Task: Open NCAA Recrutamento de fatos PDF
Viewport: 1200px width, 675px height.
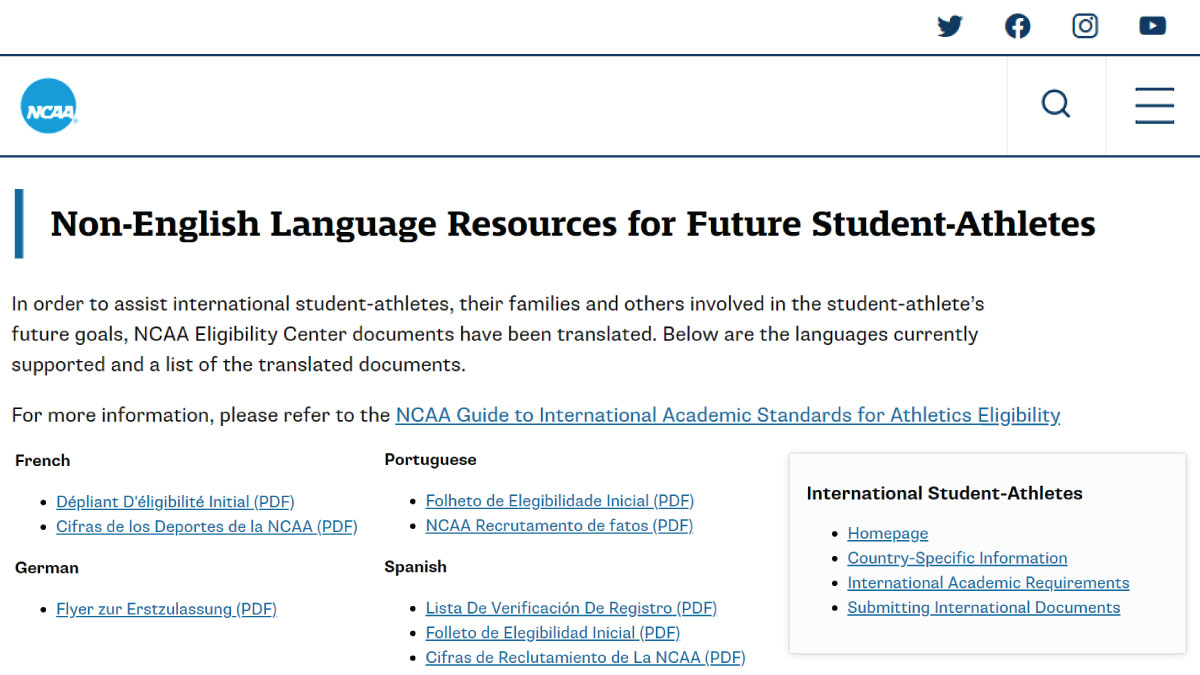Action: 559,525
